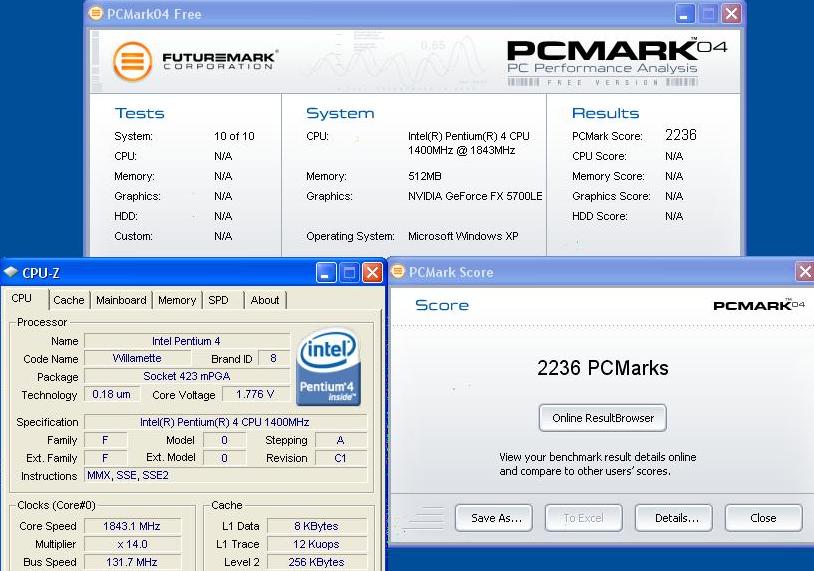Image resolution: width=814 pixels, height=571 pixels.
Task: Click the Online ResultBrowser button
Action: (x=603, y=418)
